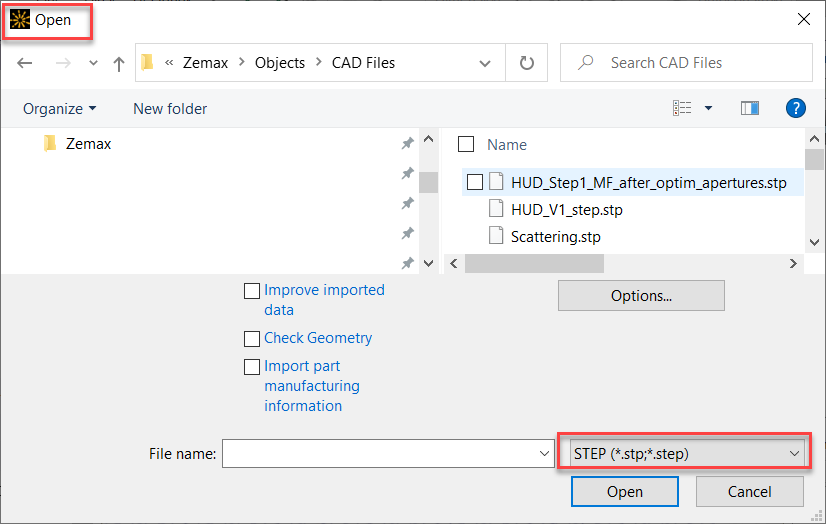Toggle the preview pane icon

(750, 108)
